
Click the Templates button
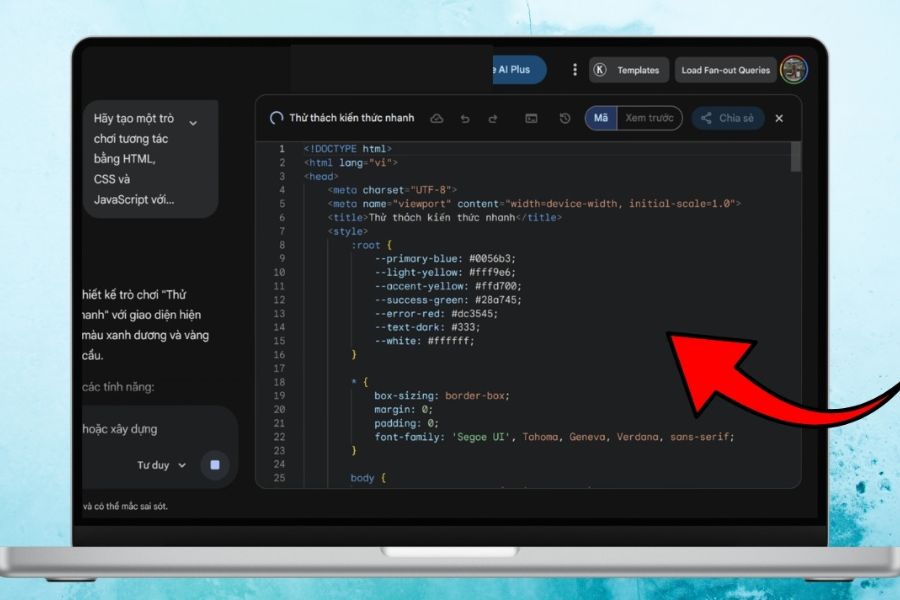[x=629, y=70]
